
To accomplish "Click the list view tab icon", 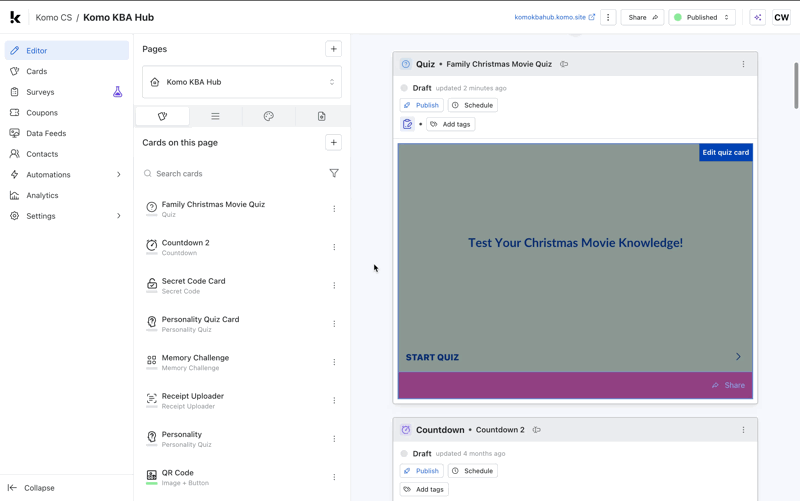I will (215, 116).
